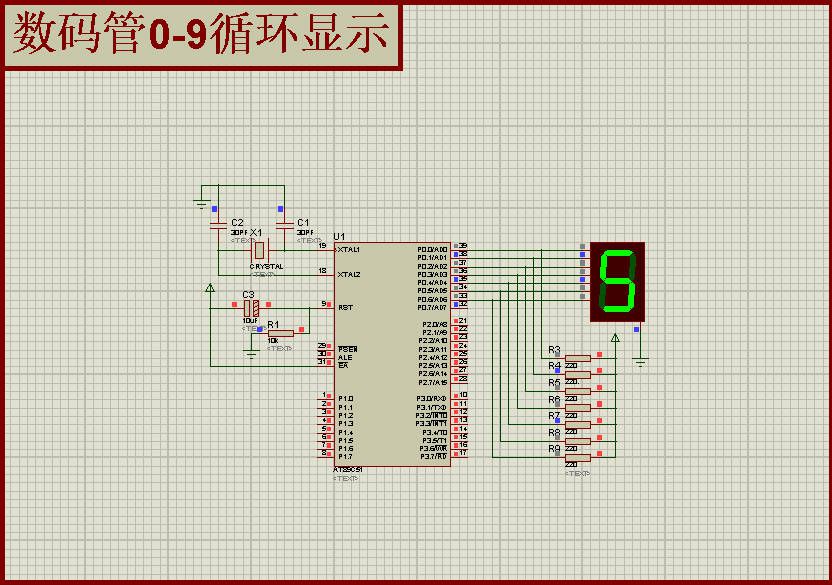This screenshot has height=585, width=832.
Task: Select electrolytic capacitor C3 symbol
Action: [x=251, y=308]
